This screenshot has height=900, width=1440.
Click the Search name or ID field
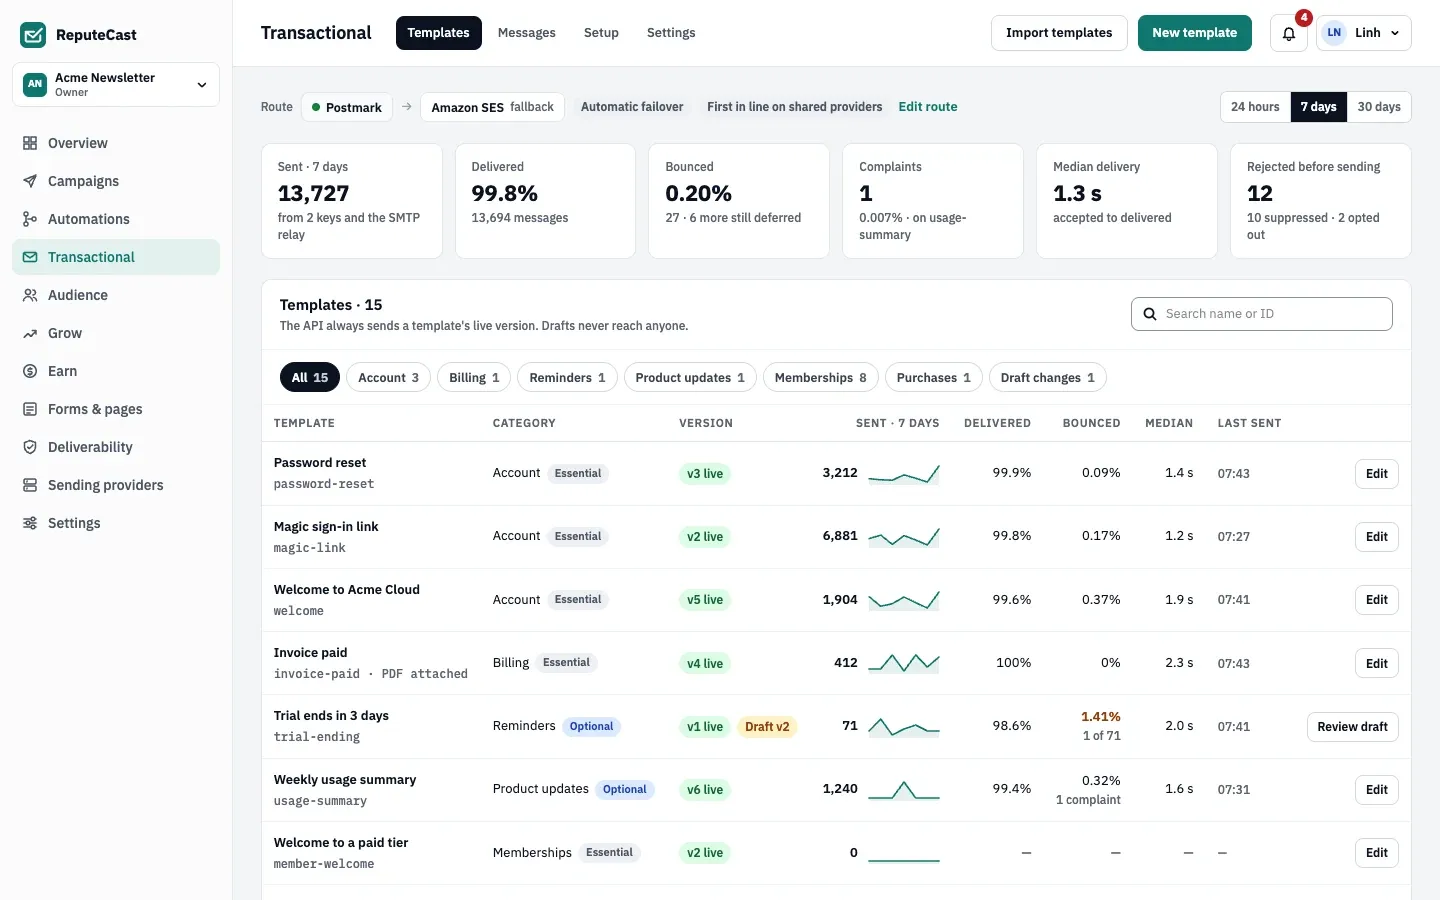point(1262,314)
